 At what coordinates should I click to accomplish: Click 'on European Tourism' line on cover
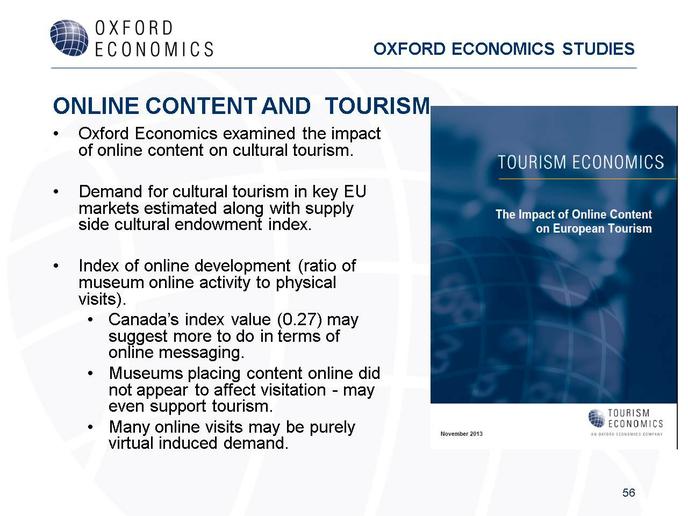click(594, 229)
